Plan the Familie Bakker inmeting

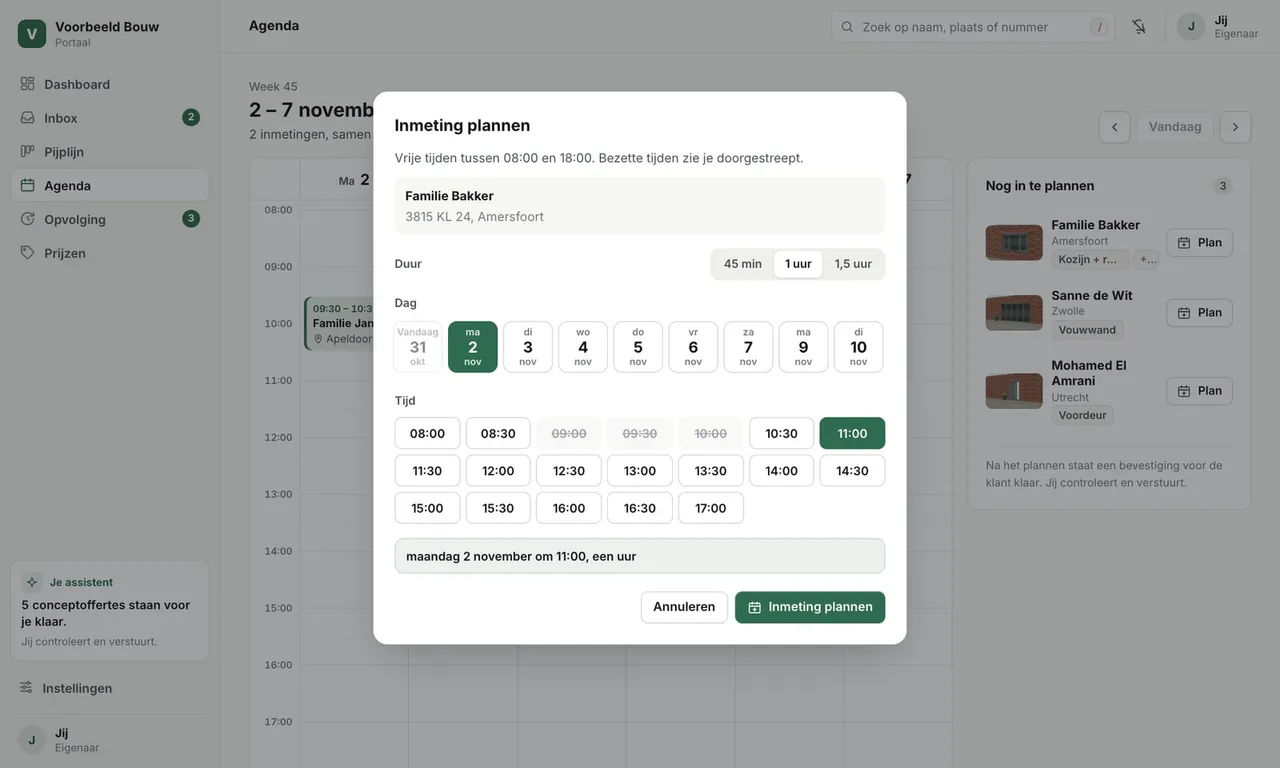click(x=1199, y=243)
